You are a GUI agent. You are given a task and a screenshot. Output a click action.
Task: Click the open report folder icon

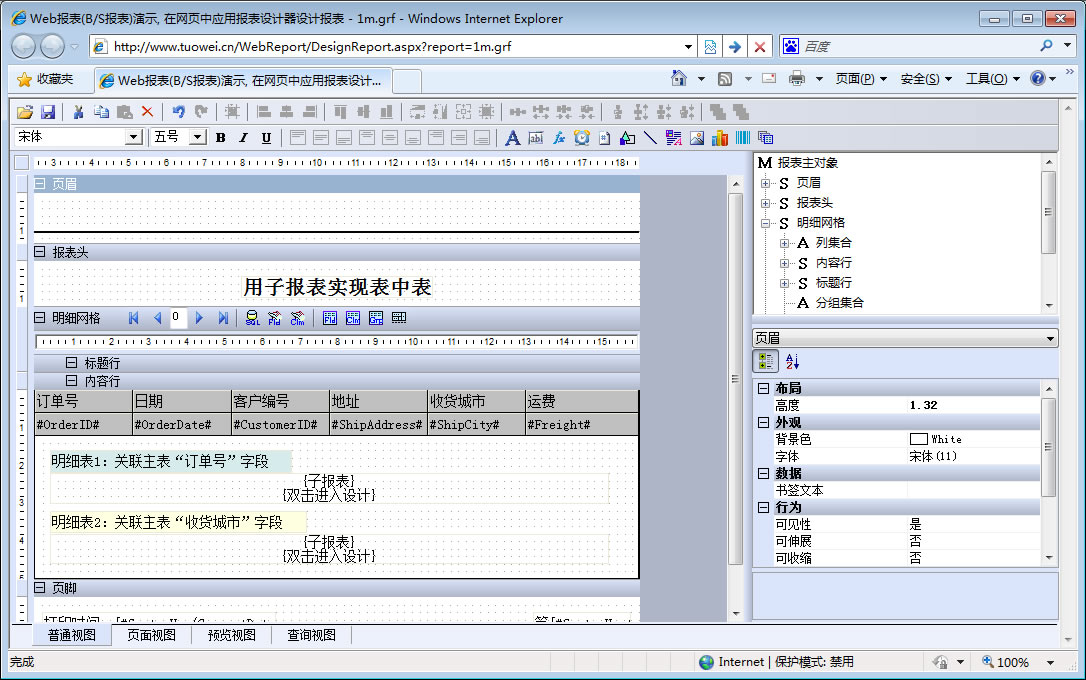pyautogui.click(x=25, y=112)
